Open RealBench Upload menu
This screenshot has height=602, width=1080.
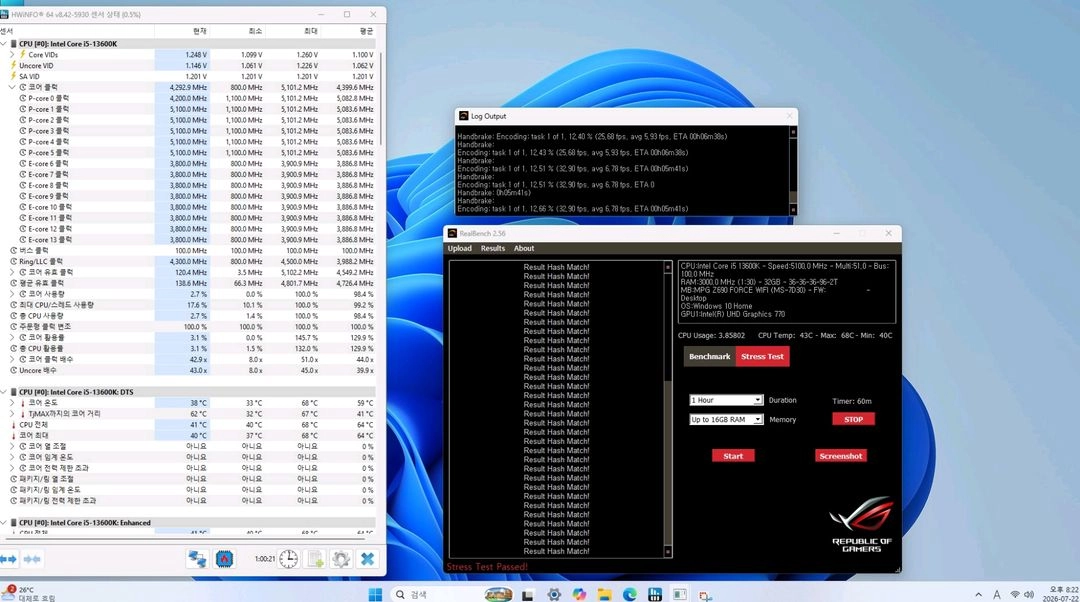pyautogui.click(x=459, y=249)
